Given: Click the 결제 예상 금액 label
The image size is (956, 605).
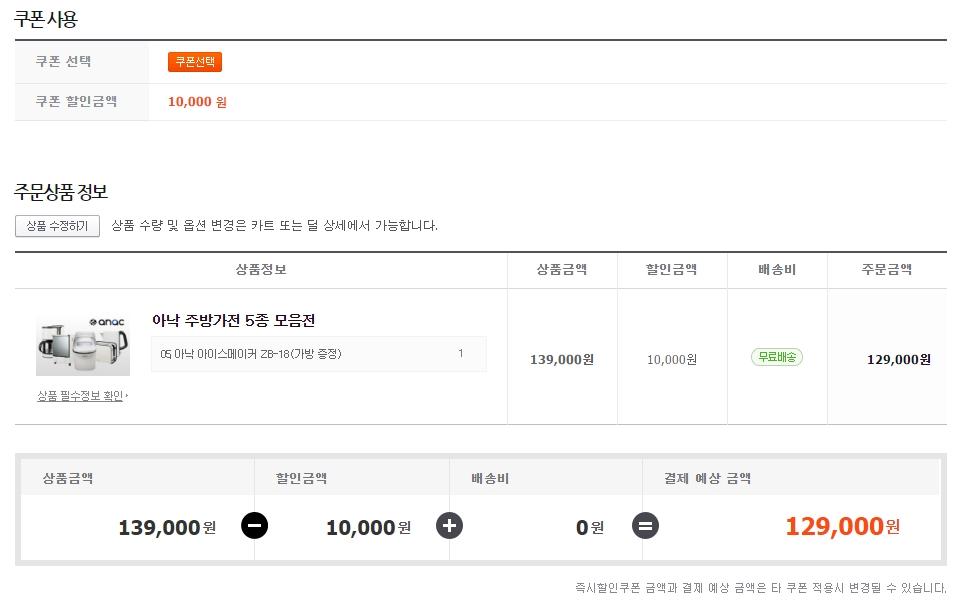Looking at the screenshot, I should 707,479.
